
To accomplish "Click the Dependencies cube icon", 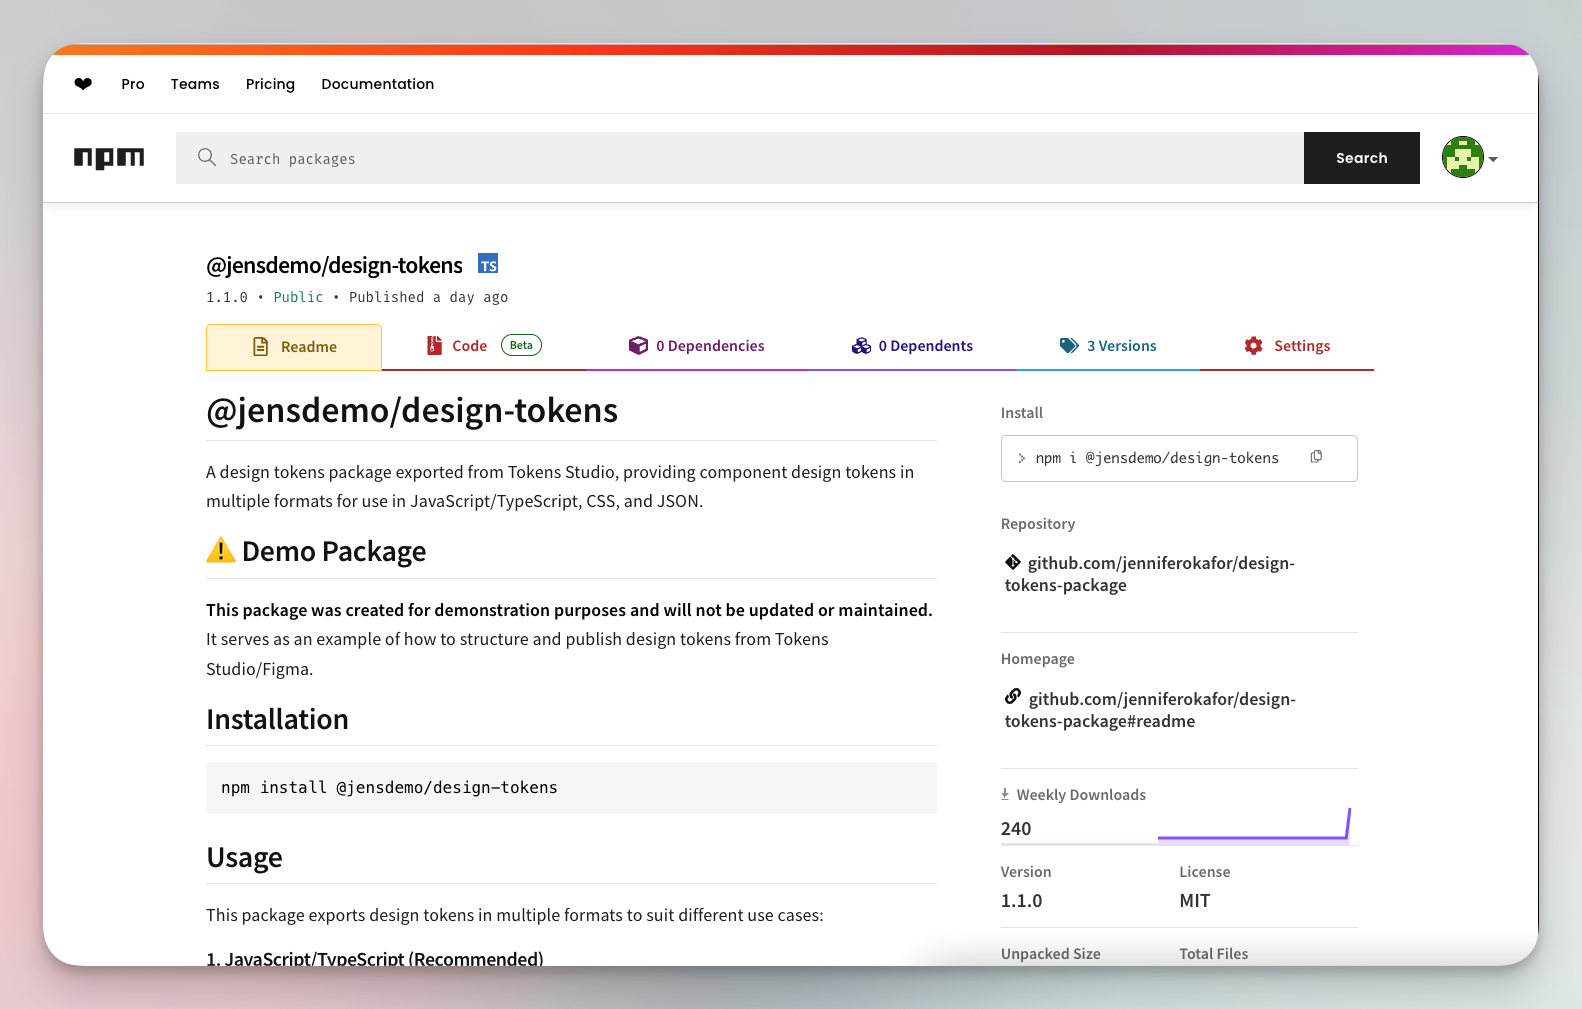I will pyautogui.click(x=638, y=345).
